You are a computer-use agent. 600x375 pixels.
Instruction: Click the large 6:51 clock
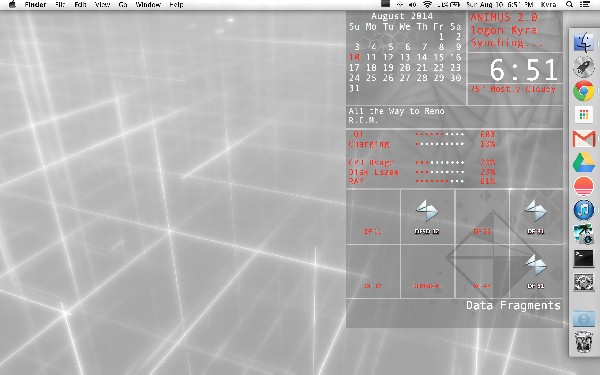coord(523,70)
